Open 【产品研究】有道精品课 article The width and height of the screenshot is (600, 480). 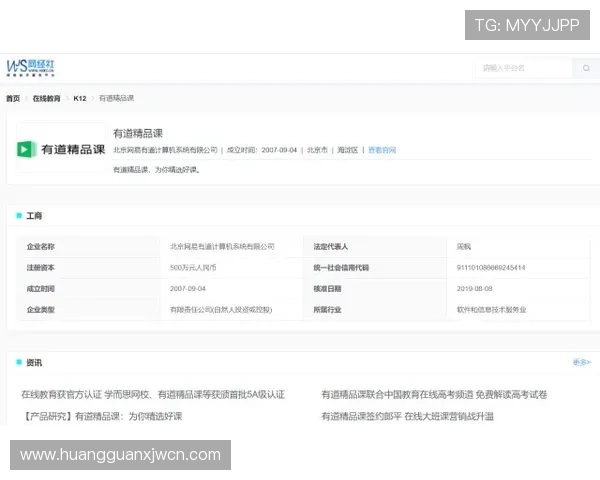point(102,416)
